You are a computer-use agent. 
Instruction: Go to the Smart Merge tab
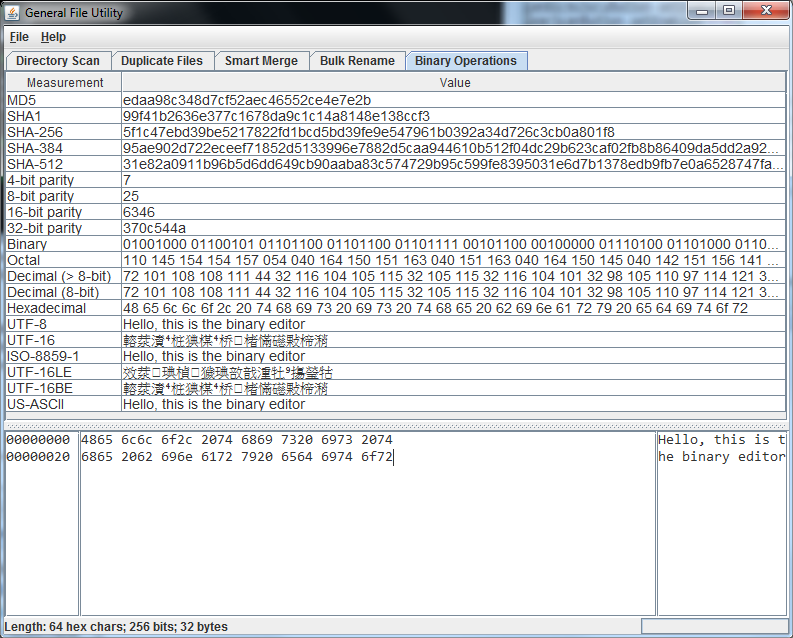261,61
